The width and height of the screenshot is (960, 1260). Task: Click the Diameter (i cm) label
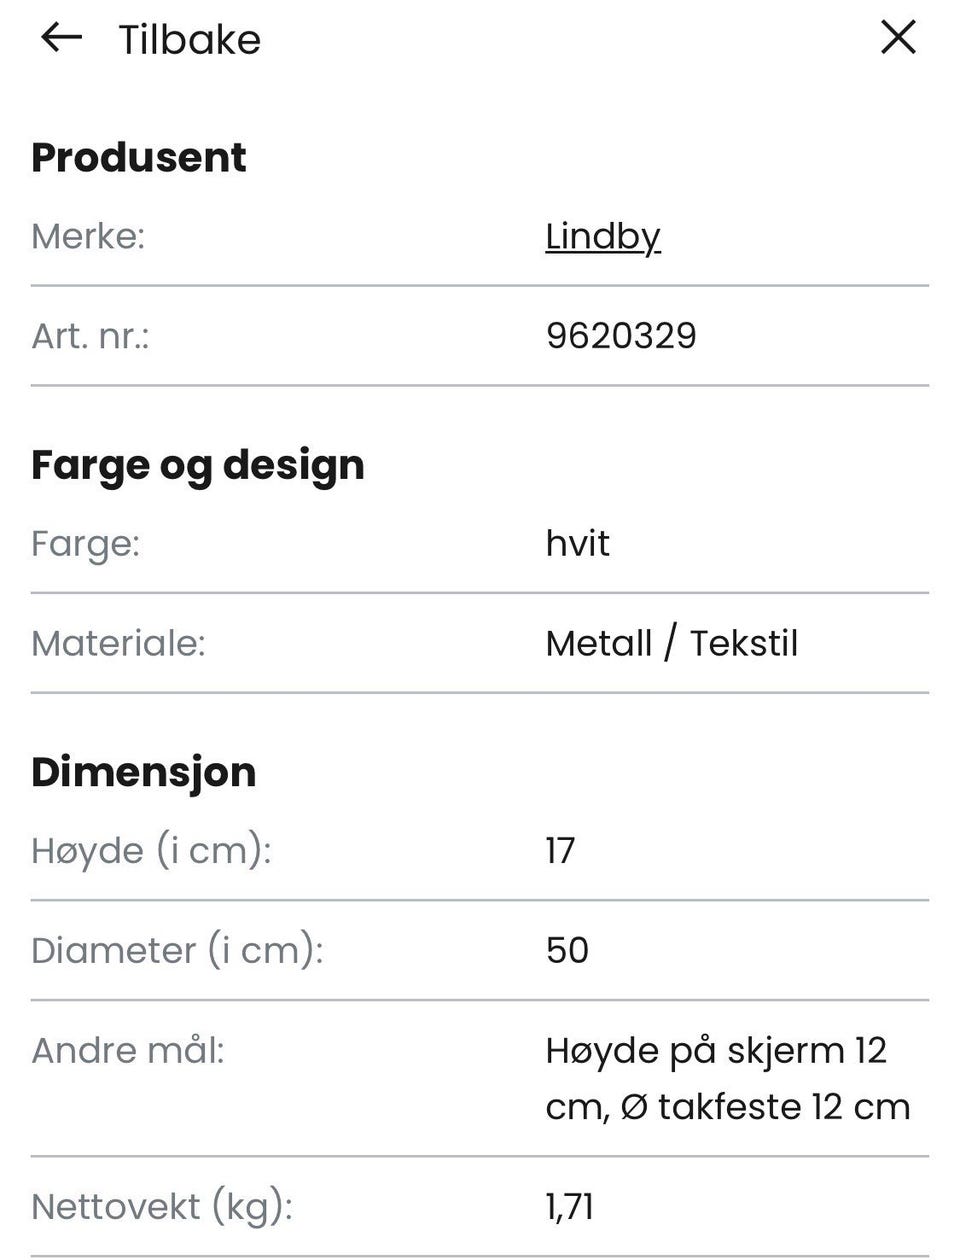click(177, 950)
